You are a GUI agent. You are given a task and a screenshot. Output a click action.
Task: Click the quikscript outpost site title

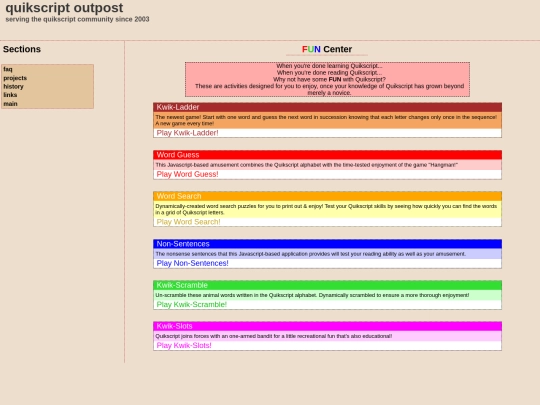(x=64, y=8)
